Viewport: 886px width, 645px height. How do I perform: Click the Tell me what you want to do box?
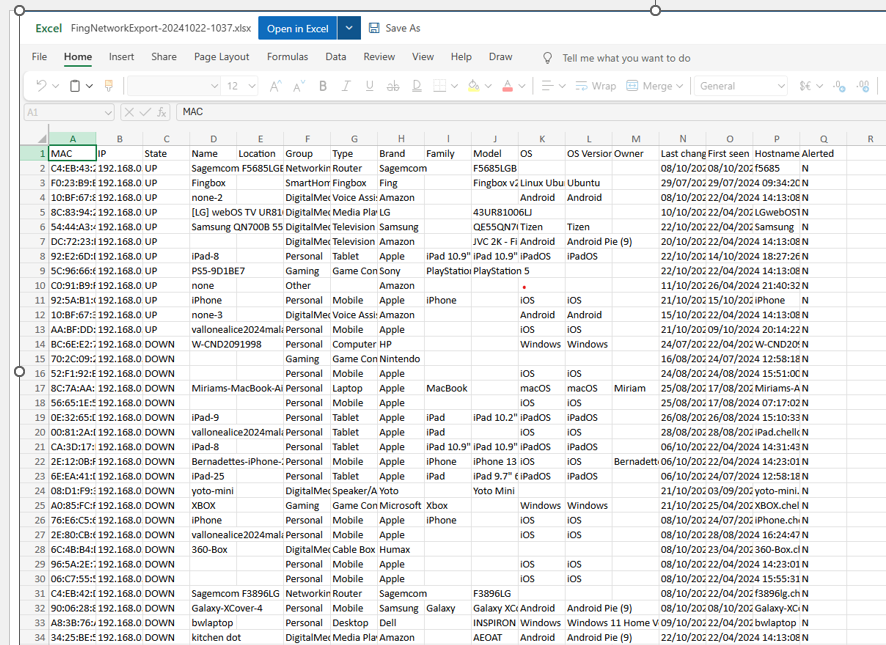point(626,58)
